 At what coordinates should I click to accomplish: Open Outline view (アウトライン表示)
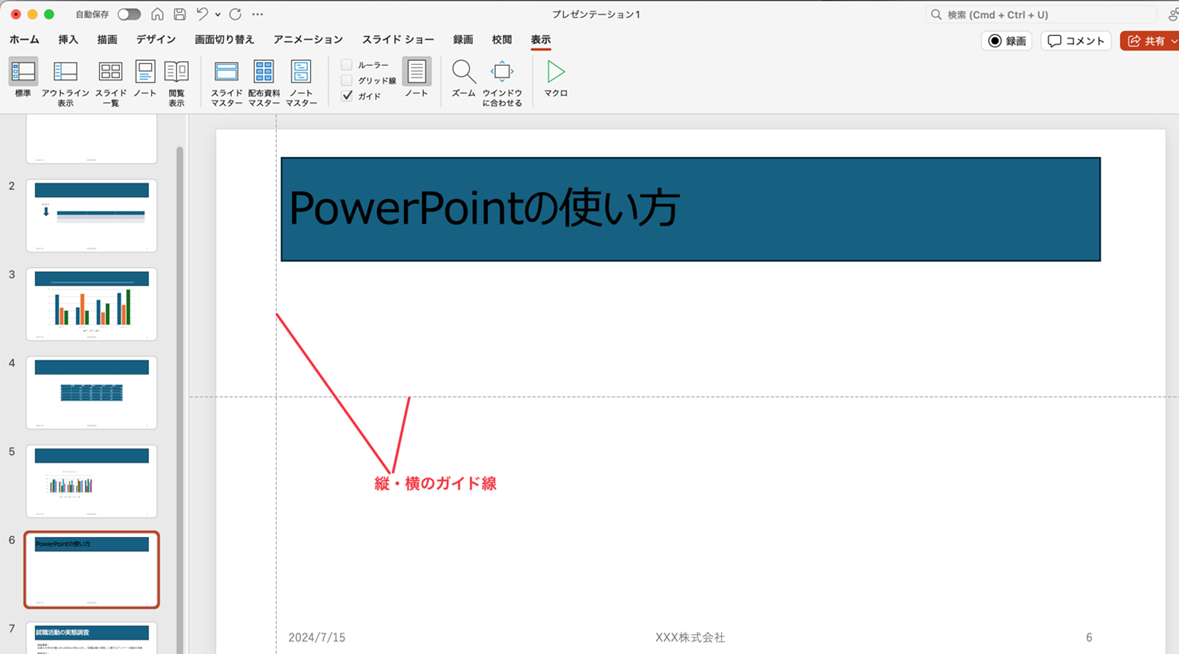(x=65, y=83)
